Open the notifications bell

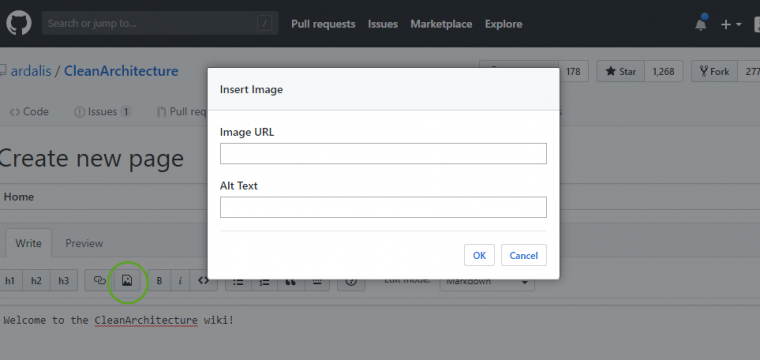pyautogui.click(x=700, y=24)
